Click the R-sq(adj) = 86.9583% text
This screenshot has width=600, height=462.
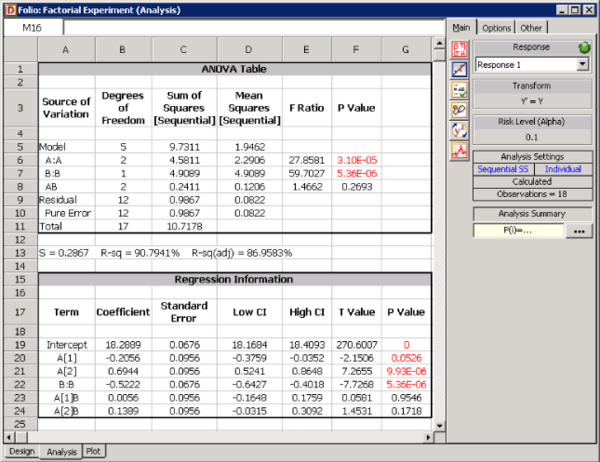pos(242,253)
